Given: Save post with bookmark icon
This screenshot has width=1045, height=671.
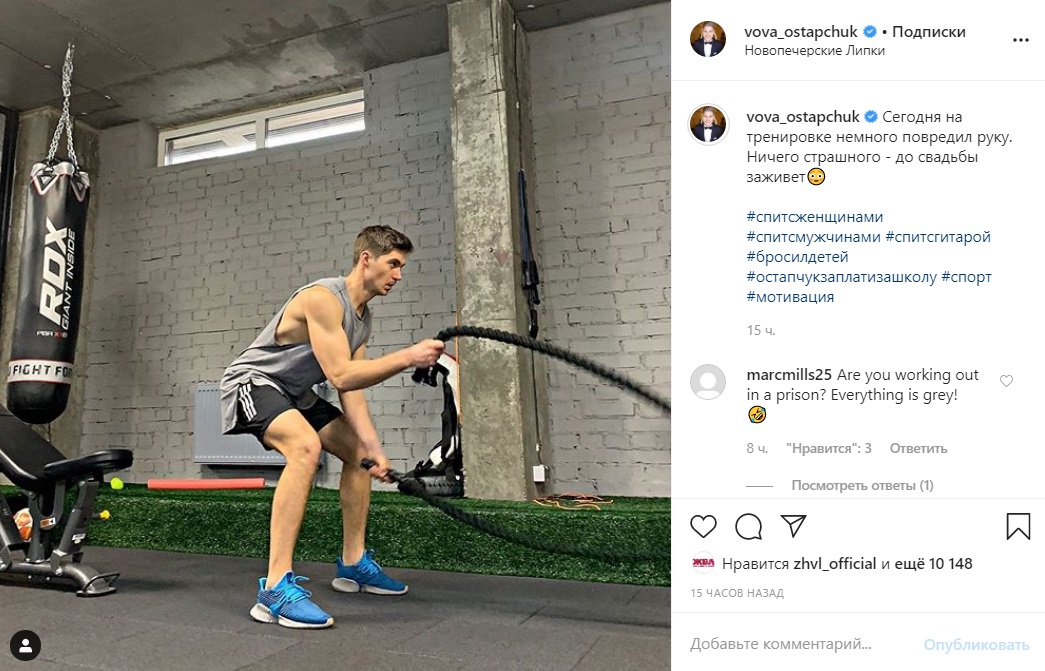Looking at the screenshot, I should click(1018, 526).
